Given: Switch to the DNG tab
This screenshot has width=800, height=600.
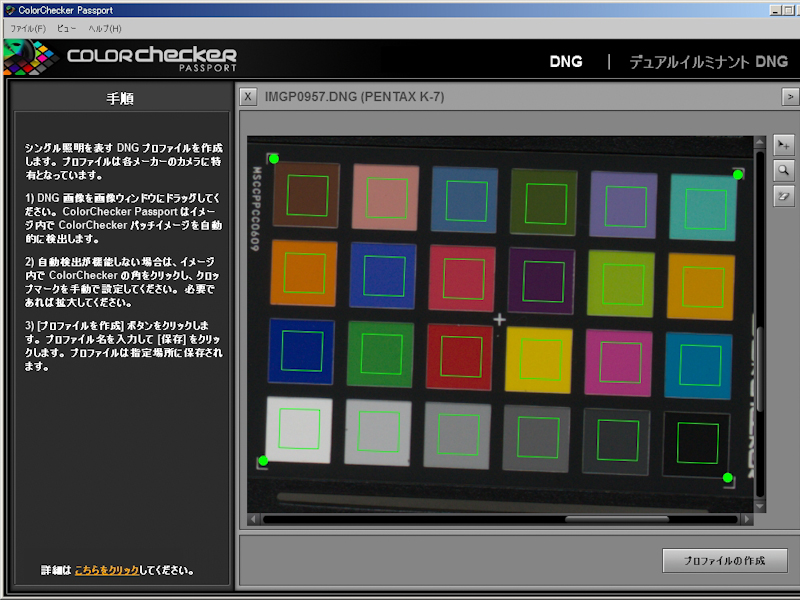Looking at the screenshot, I should (566, 61).
